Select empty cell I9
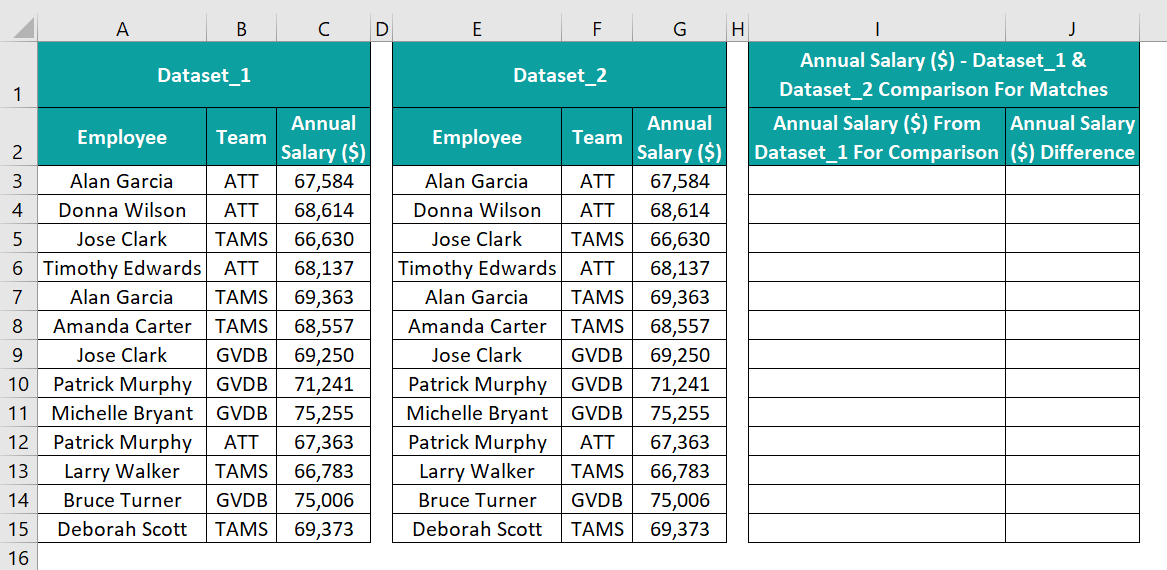 pos(877,355)
